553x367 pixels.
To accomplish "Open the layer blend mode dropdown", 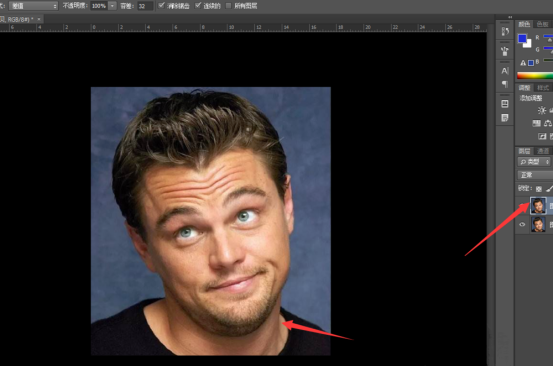I will (x=535, y=175).
